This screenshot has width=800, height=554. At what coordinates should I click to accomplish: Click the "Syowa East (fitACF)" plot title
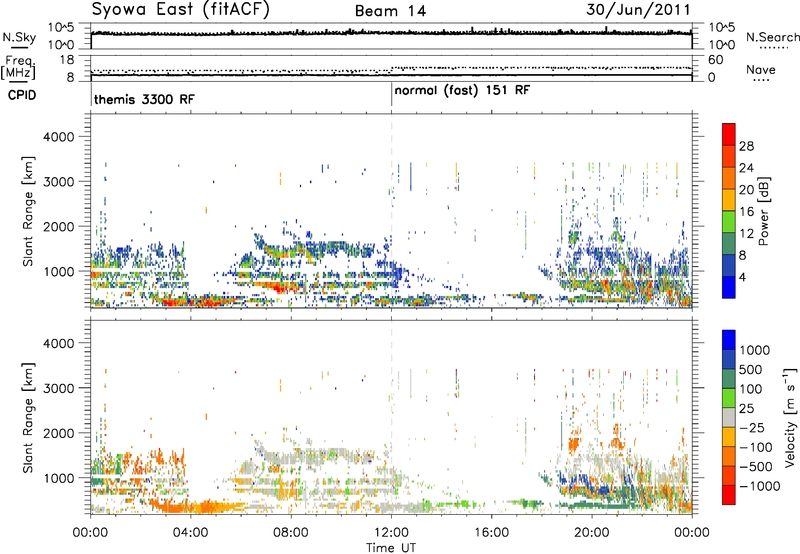(181, 10)
